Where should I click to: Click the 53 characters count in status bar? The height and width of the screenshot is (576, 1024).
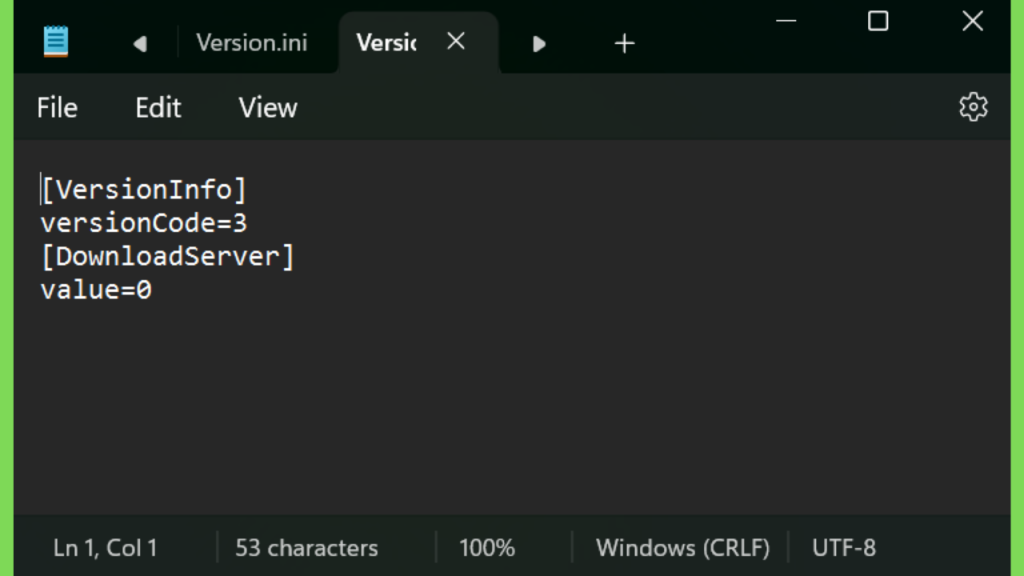coord(306,548)
